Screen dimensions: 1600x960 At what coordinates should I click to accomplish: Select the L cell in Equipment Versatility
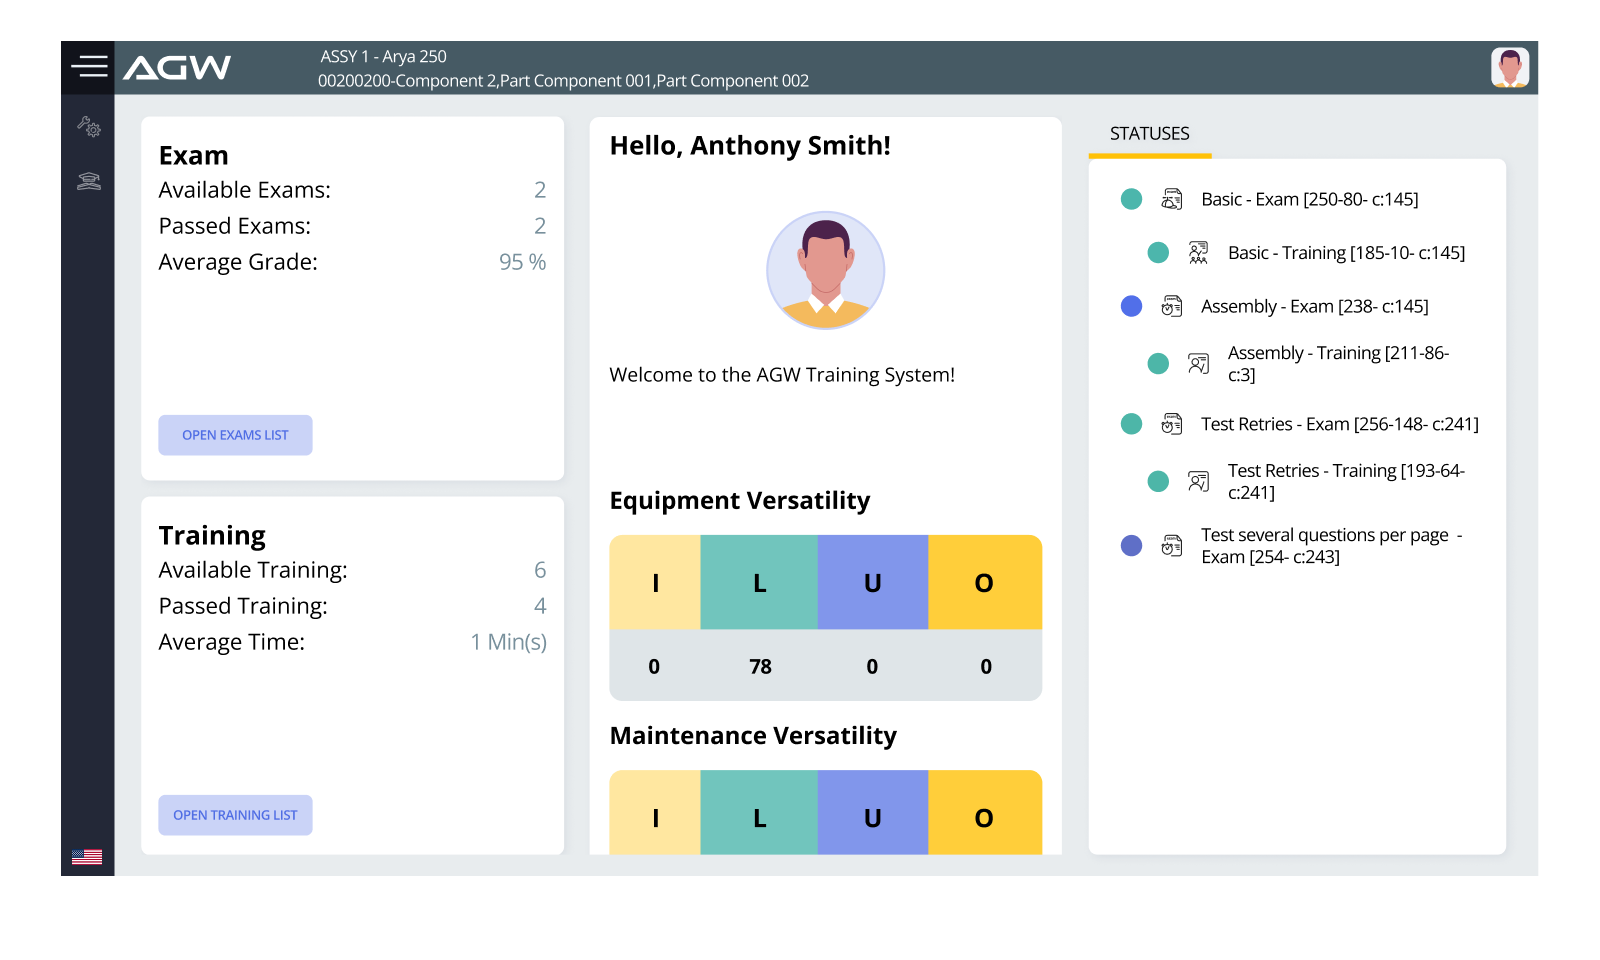pyautogui.click(x=759, y=582)
